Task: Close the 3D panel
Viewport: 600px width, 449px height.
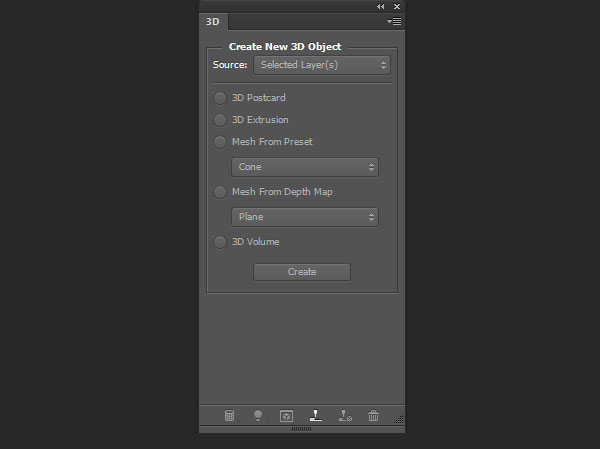Action: tap(396, 6)
